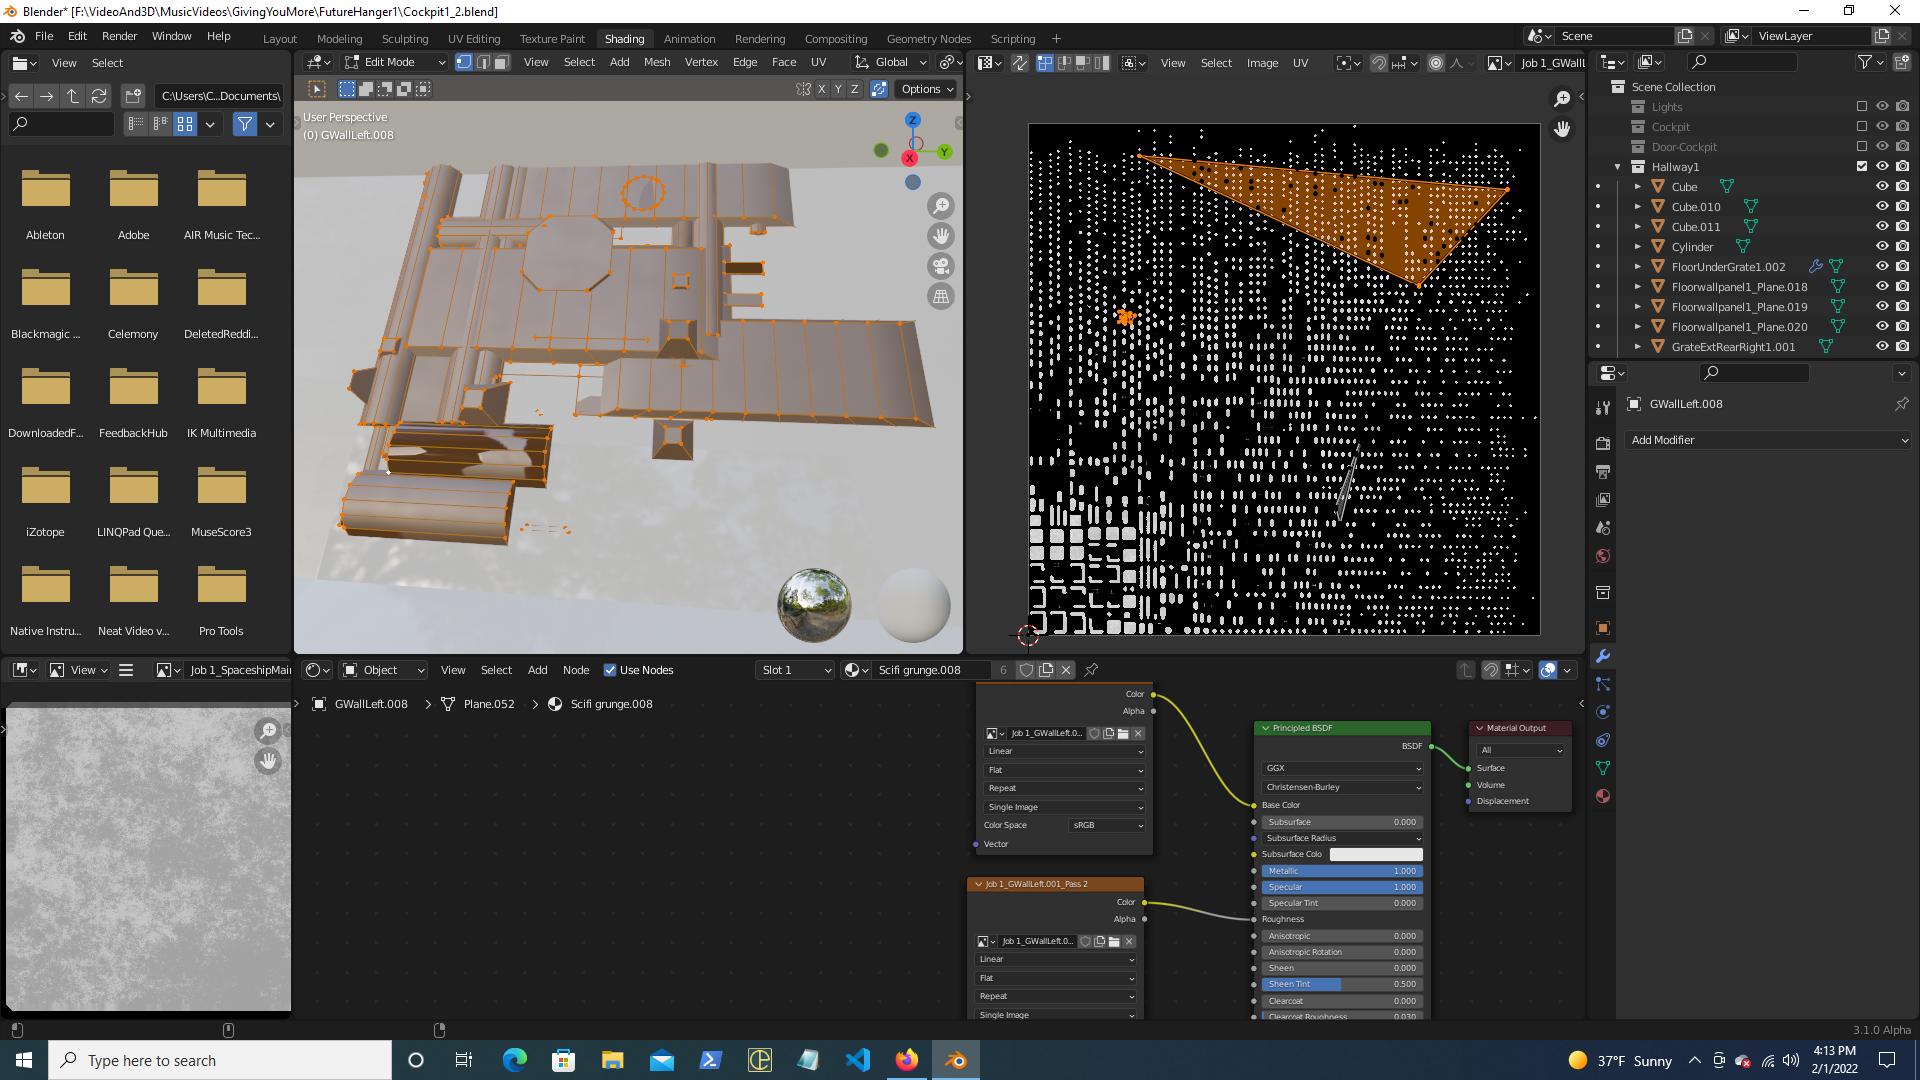The image size is (1920, 1080).
Task: Open Object Data properties tab icon
Action: pyautogui.click(x=1603, y=768)
